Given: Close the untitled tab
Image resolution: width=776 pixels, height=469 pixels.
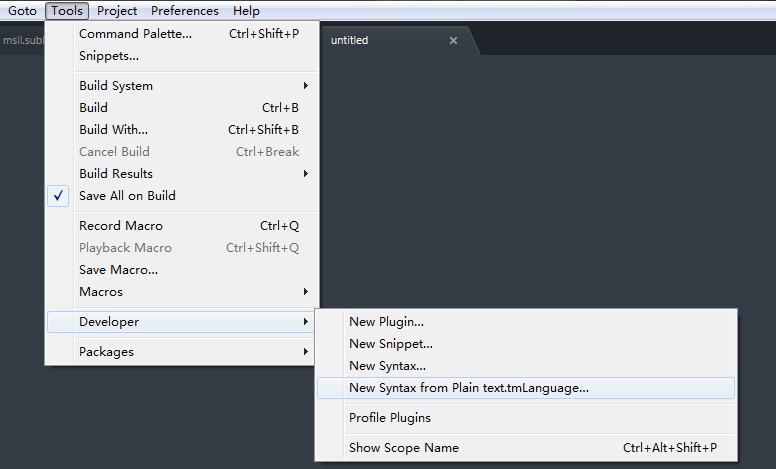Looking at the screenshot, I should [453, 41].
